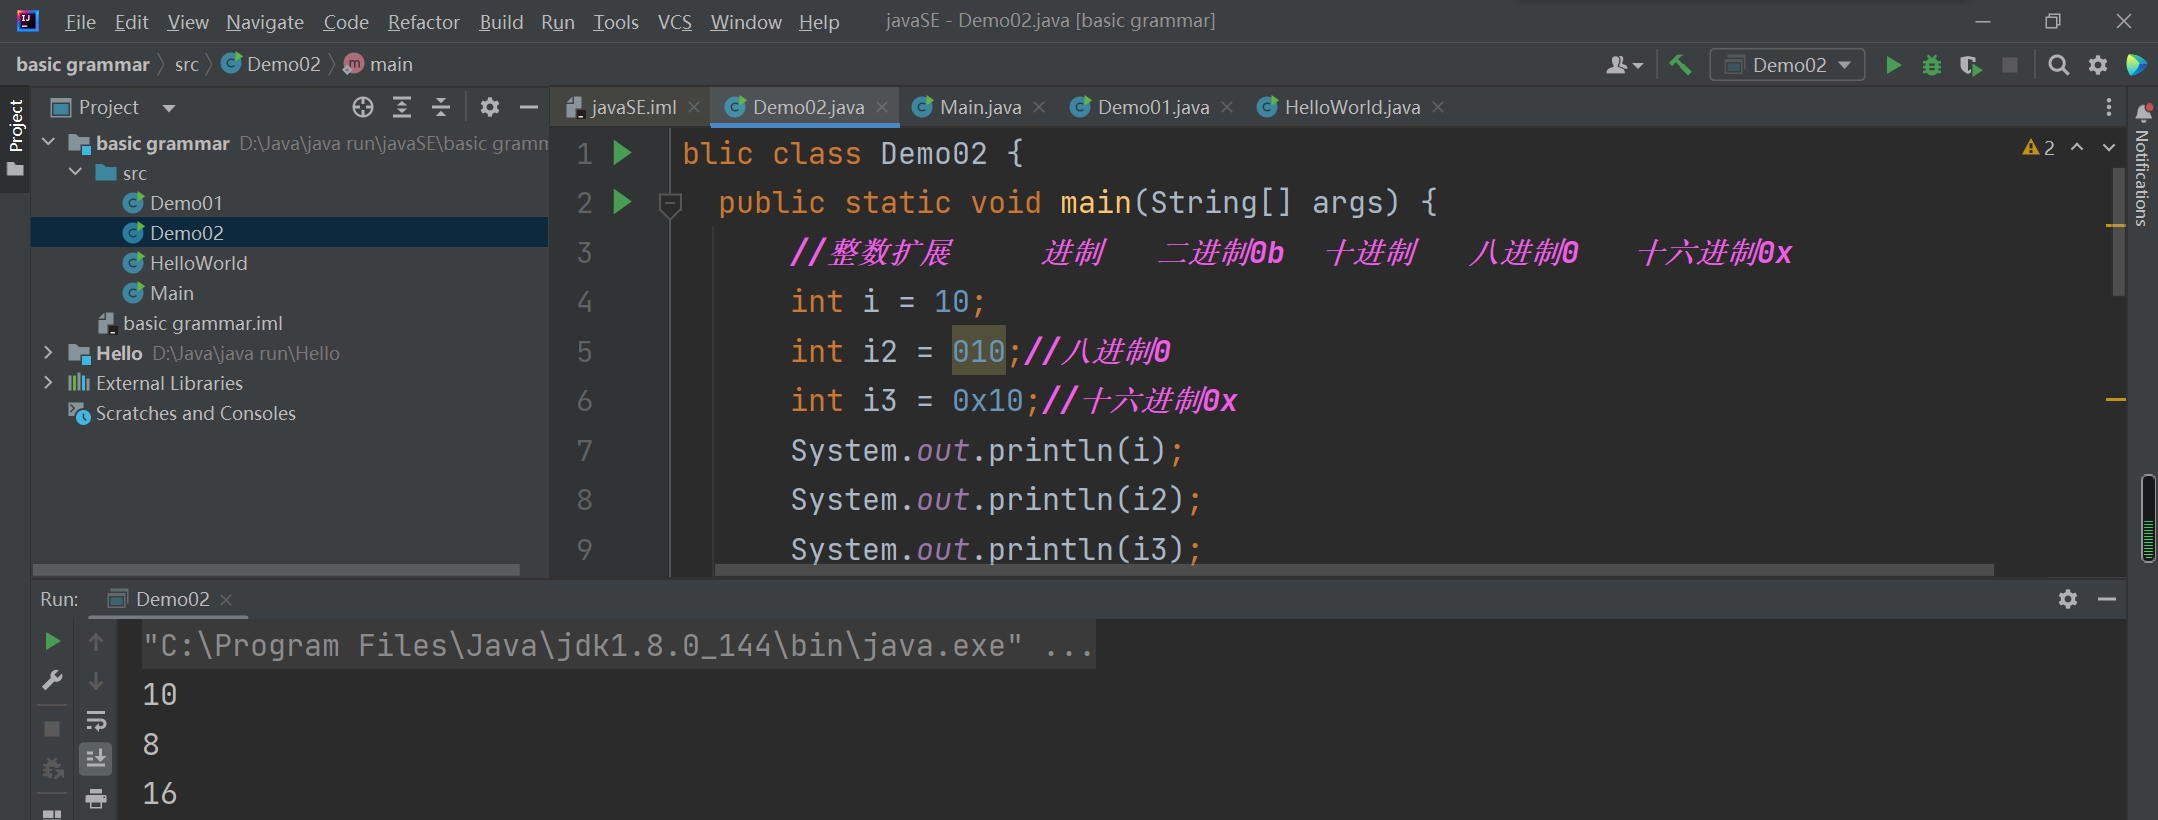Image resolution: width=2158 pixels, height=820 pixels.
Task: Collapse the src folder node
Action: (76, 173)
